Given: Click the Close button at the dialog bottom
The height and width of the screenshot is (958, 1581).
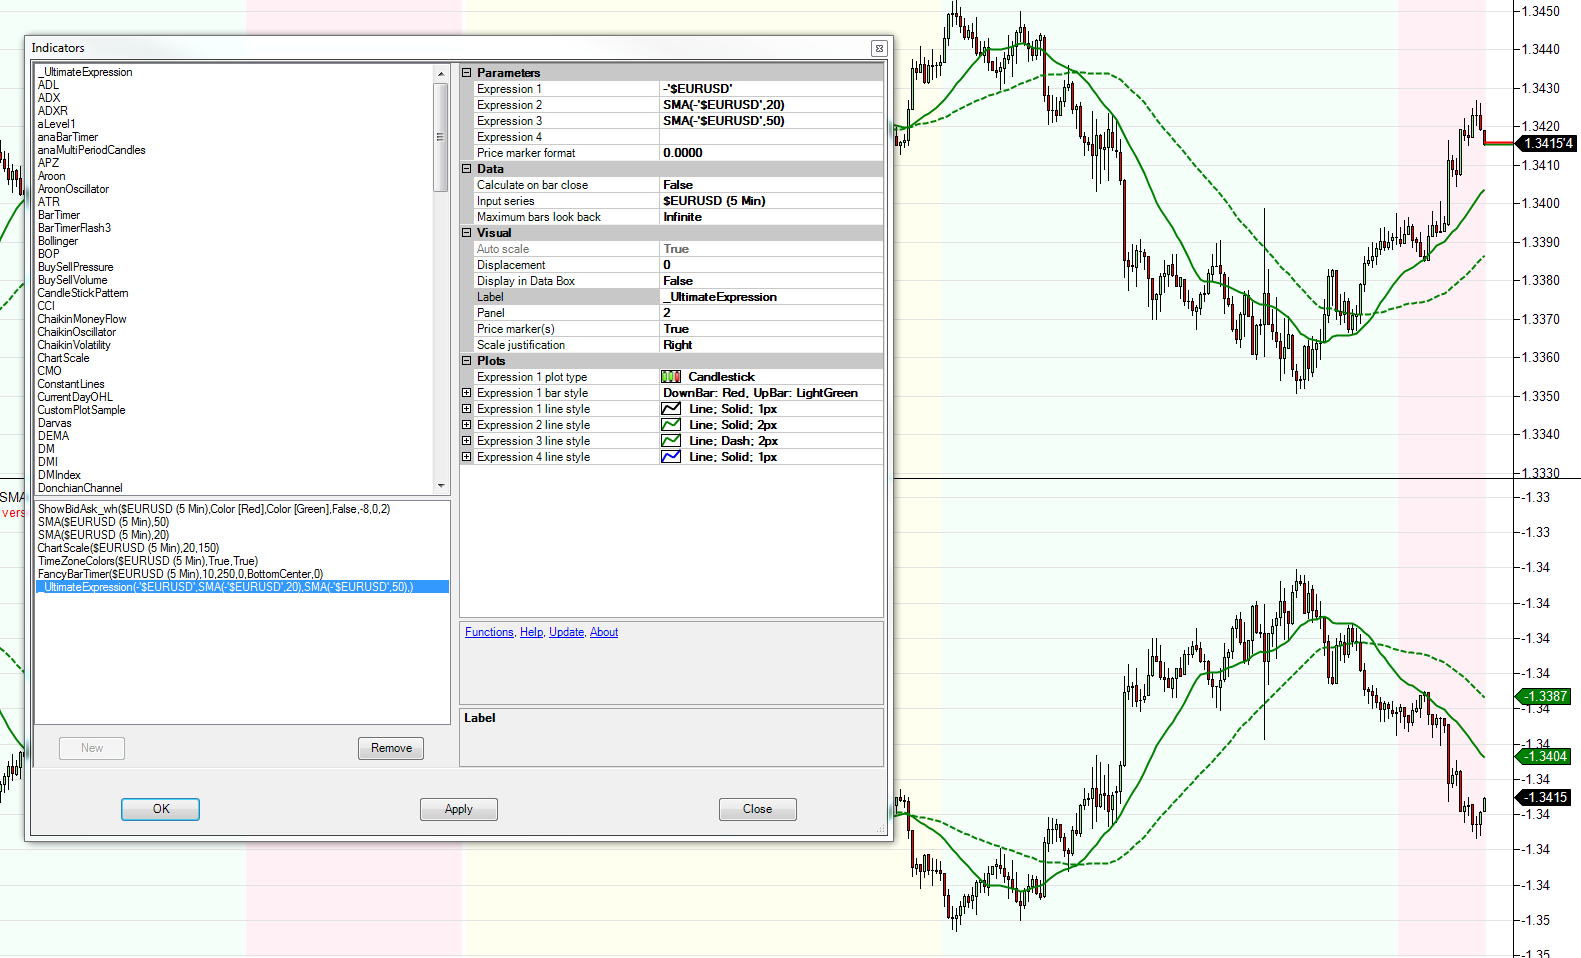Looking at the screenshot, I should point(757,809).
